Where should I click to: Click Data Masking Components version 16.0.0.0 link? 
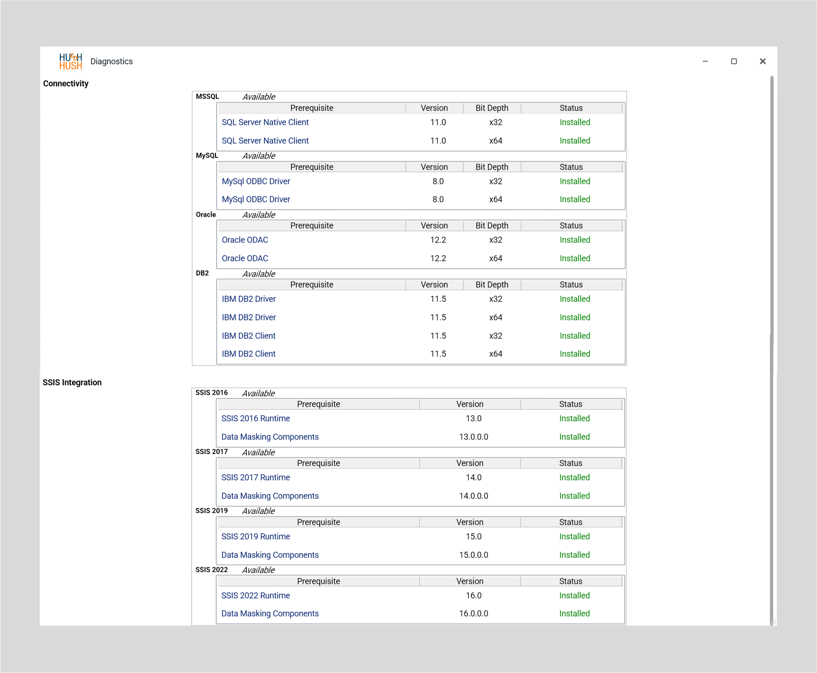(x=270, y=614)
